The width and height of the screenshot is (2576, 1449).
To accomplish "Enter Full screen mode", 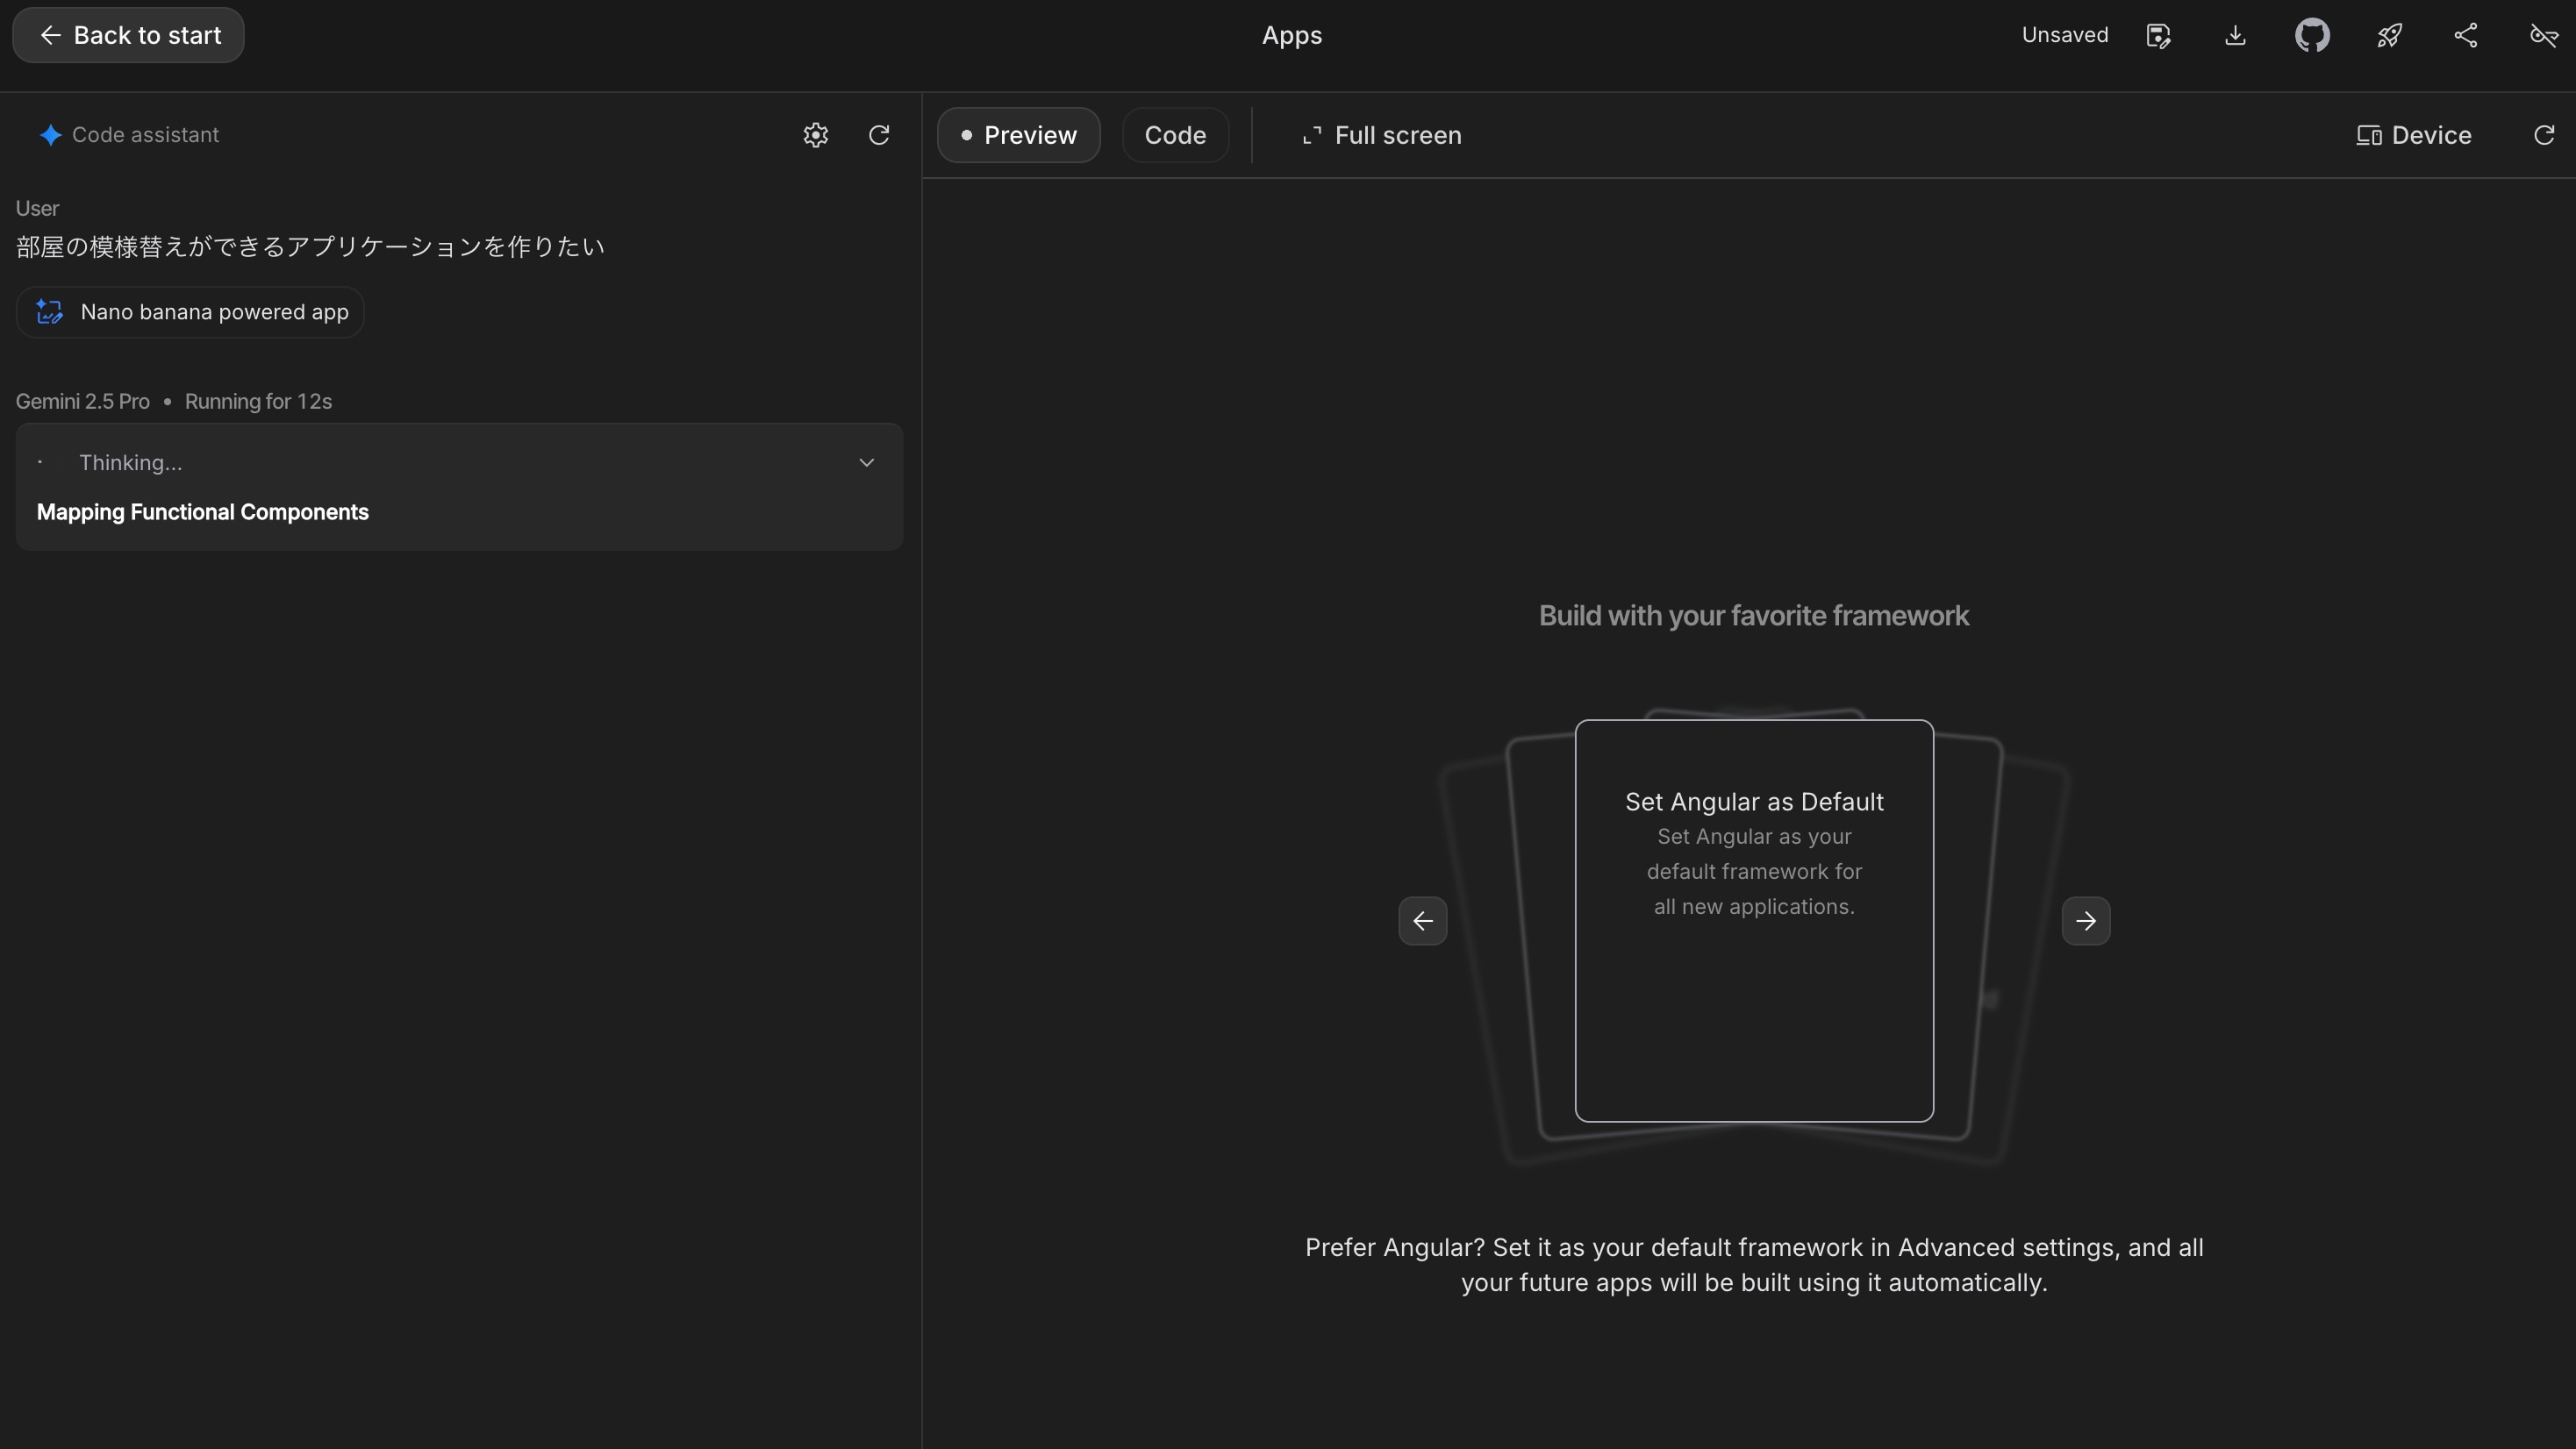I will pos(1382,135).
